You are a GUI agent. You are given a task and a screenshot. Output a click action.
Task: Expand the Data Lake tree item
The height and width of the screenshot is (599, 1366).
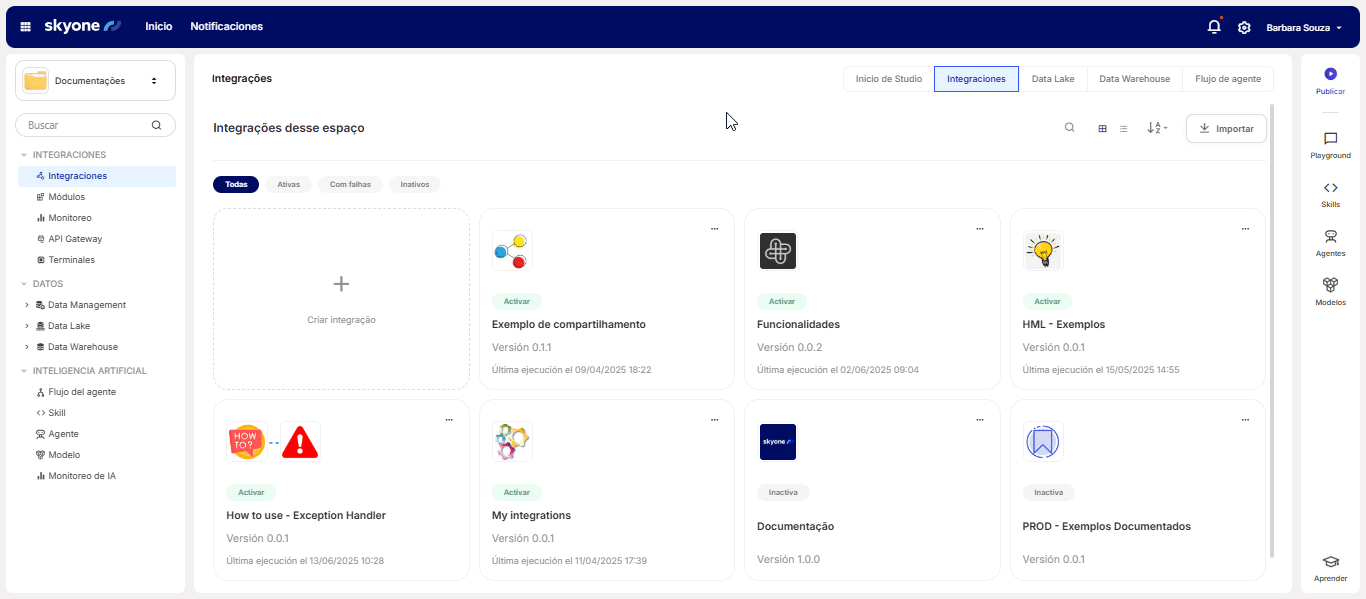tap(27, 326)
